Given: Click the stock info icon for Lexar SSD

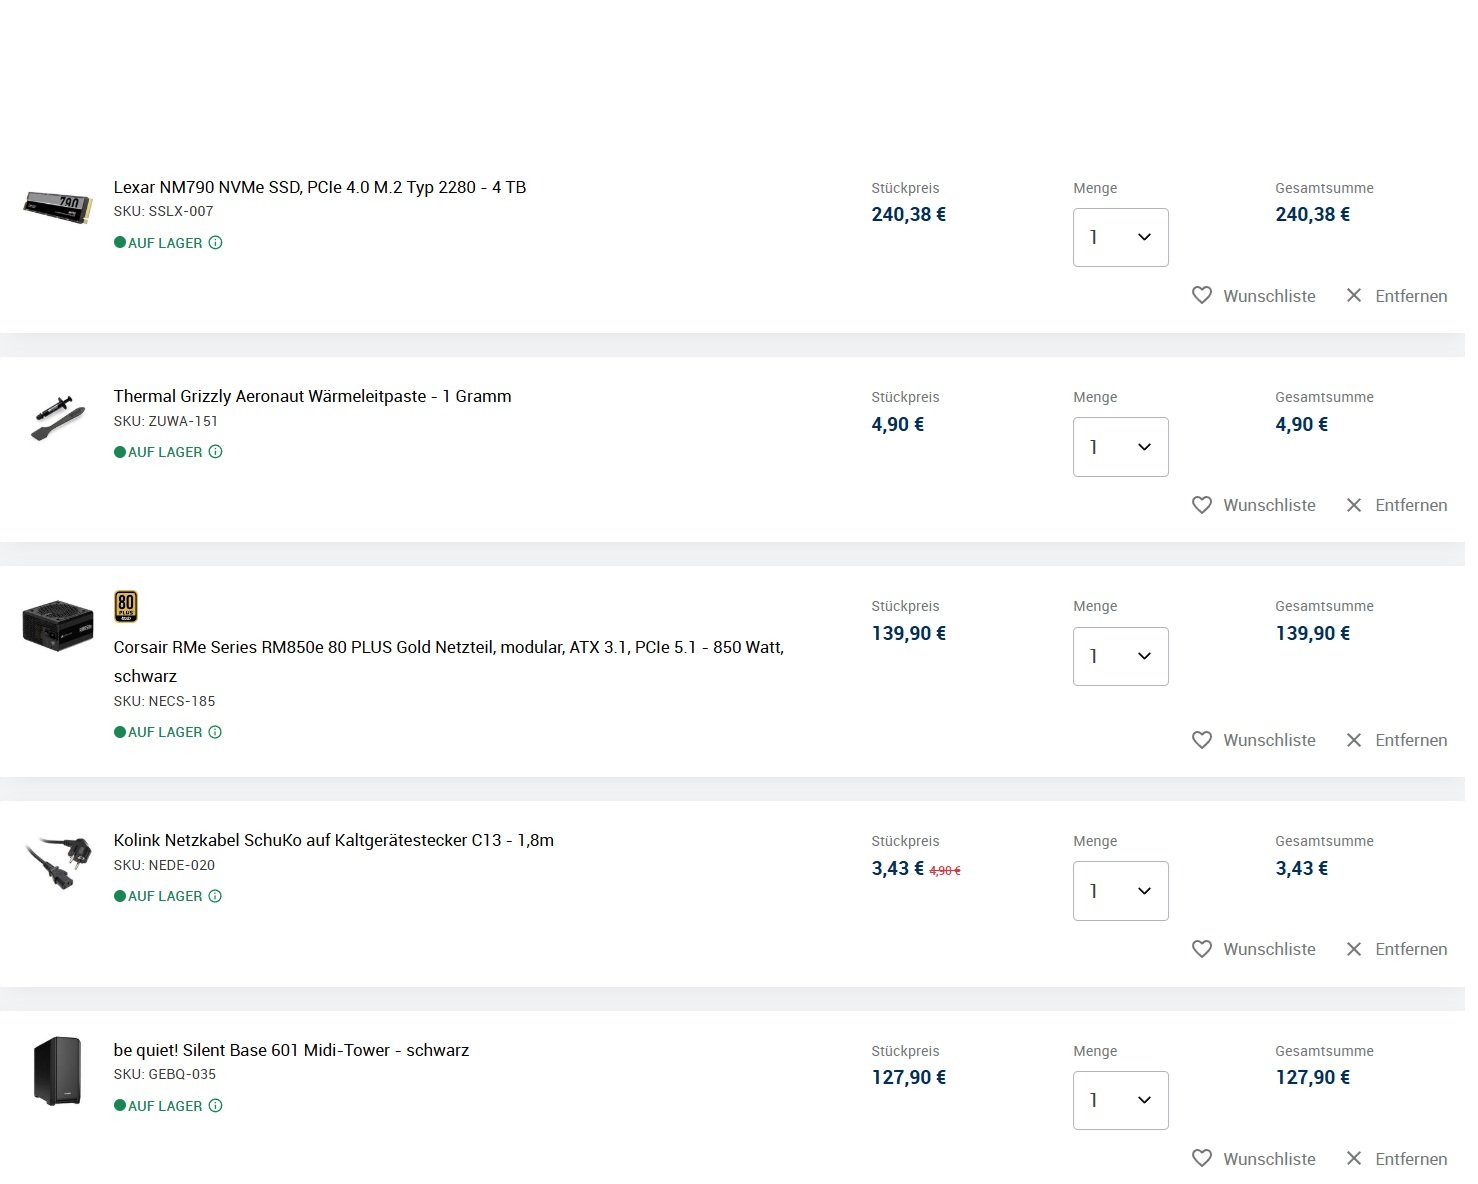Looking at the screenshot, I should (x=215, y=243).
